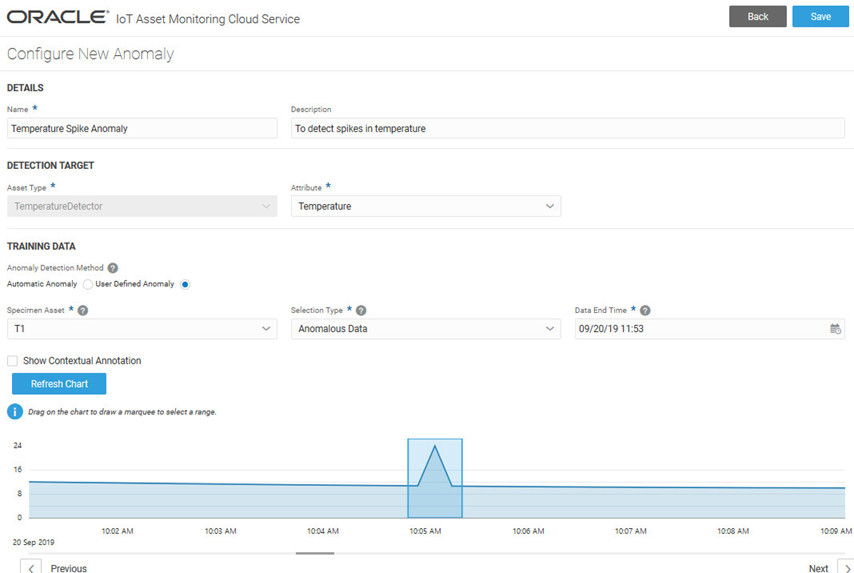This screenshot has width=854, height=573.
Task: Go to Previous chart range
Action: [69, 568]
